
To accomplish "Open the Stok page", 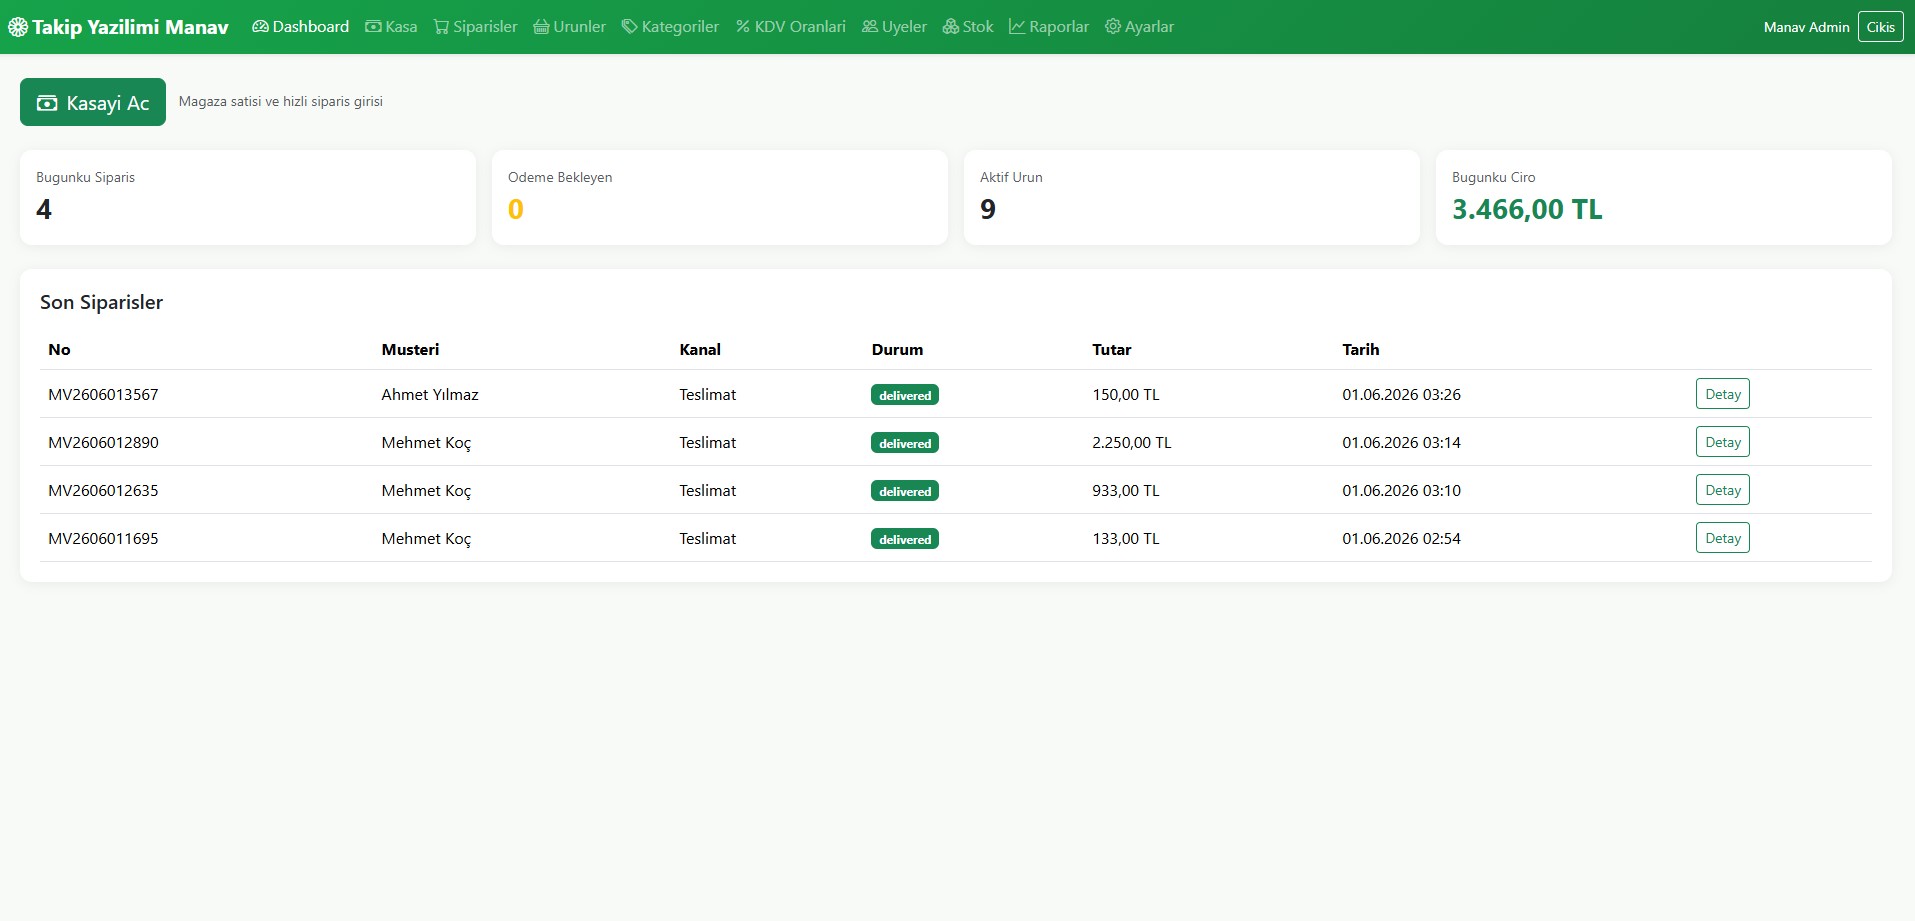I will click(x=968, y=27).
